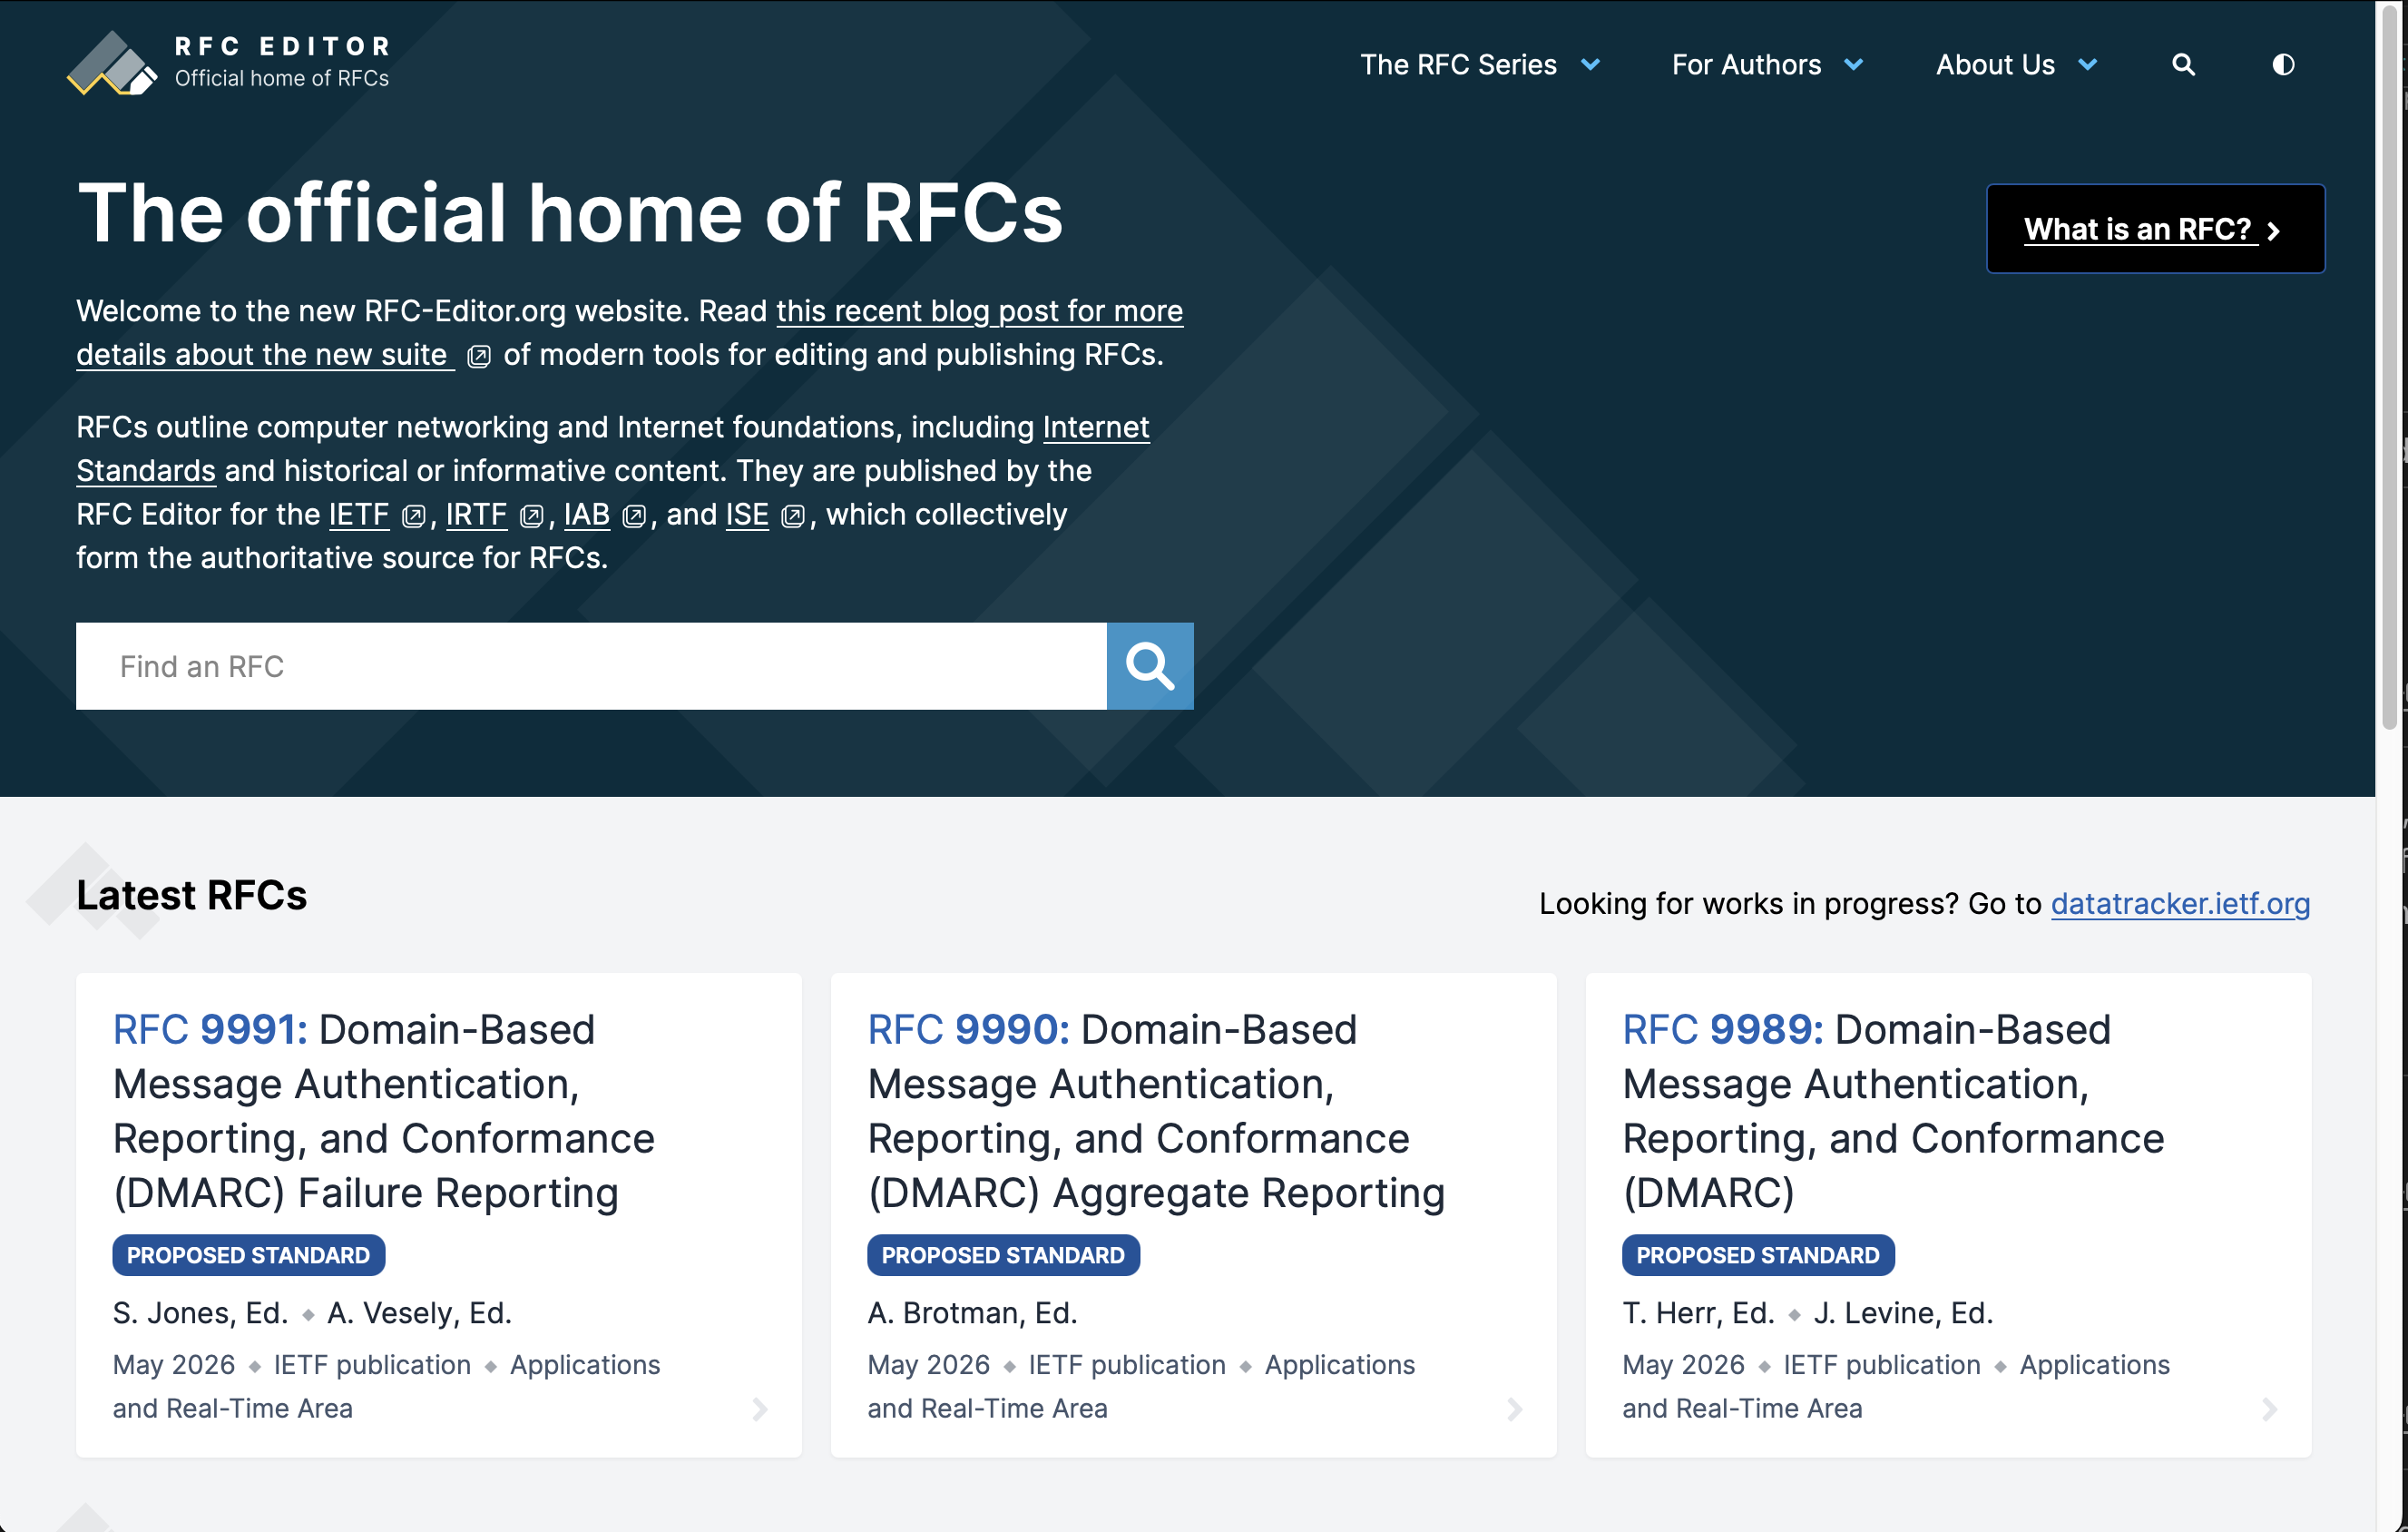This screenshot has height=1532, width=2408.
Task: Click author 'A. Vesely, Ed.' text
Action: (x=419, y=1312)
